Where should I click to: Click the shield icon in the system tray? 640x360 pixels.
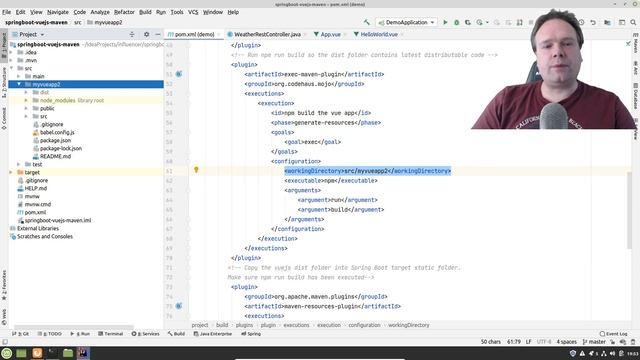[573, 353]
